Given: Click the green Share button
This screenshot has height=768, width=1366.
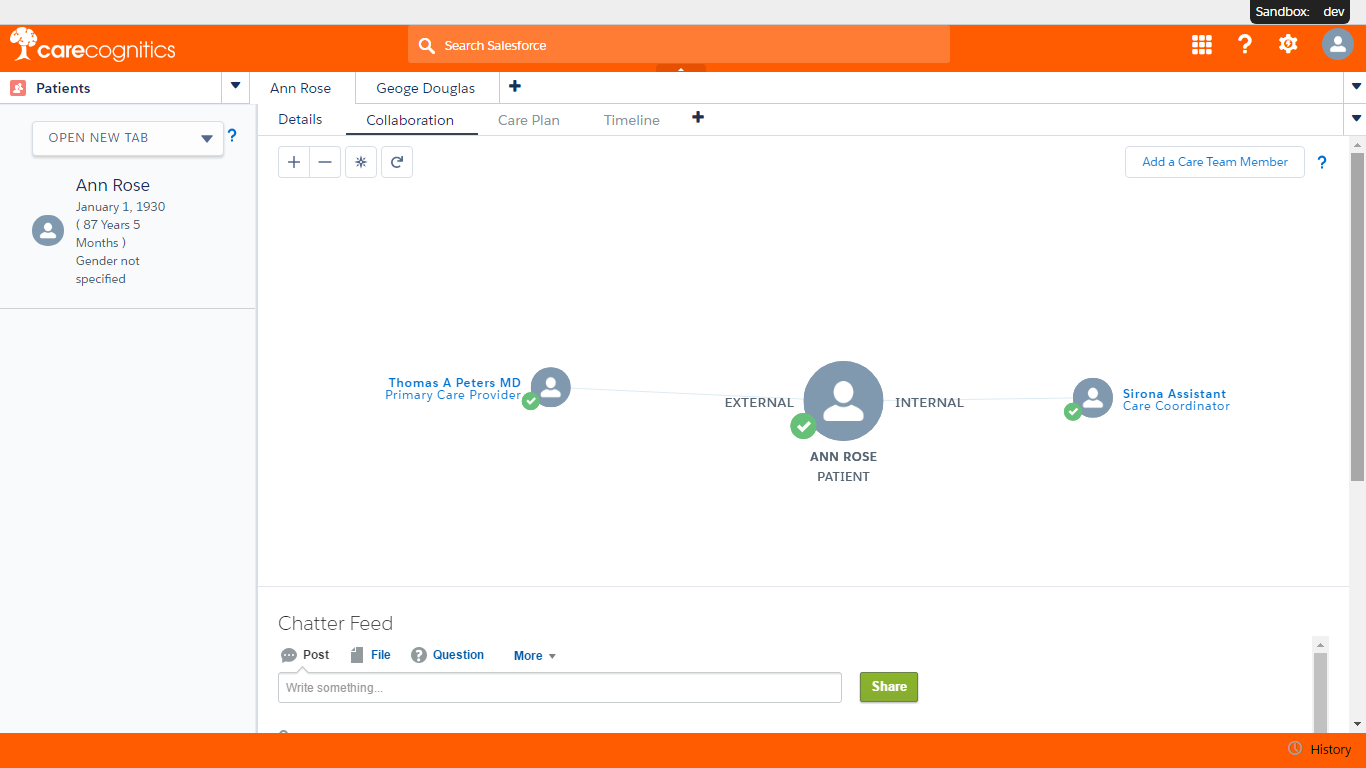Looking at the screenshot, I should 888,687.
